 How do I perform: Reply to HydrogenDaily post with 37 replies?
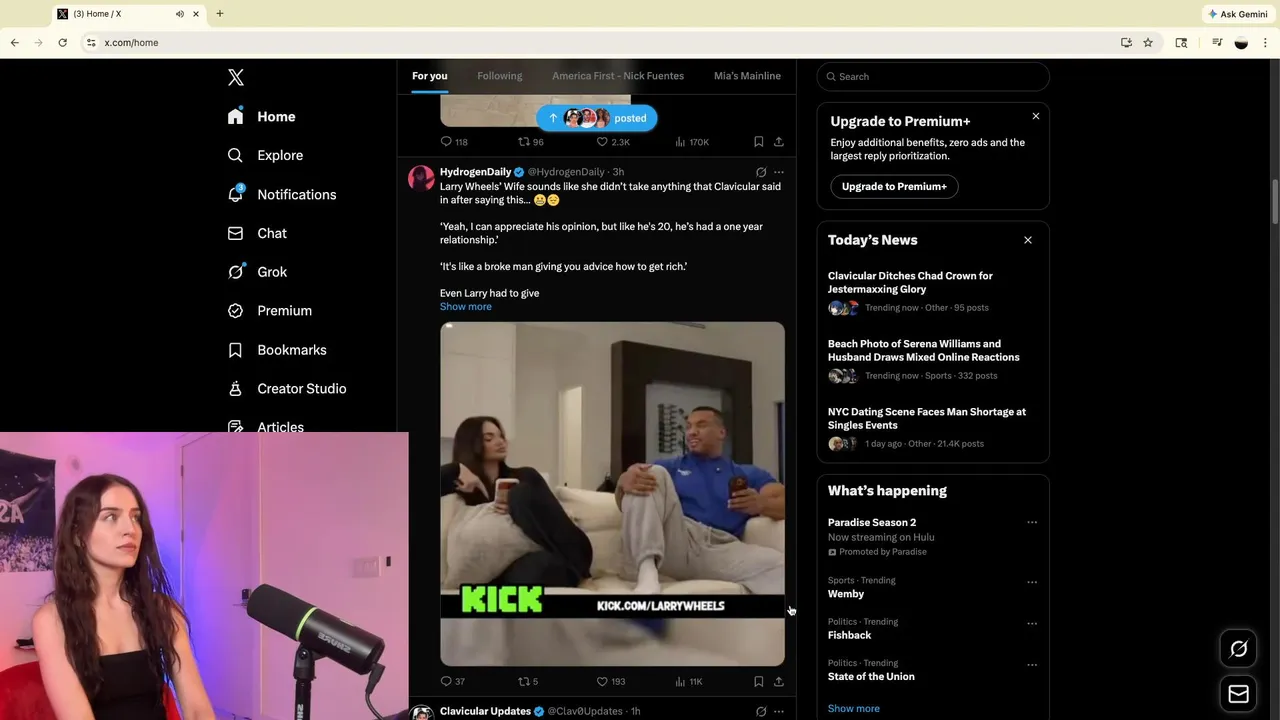coord(453,682)
